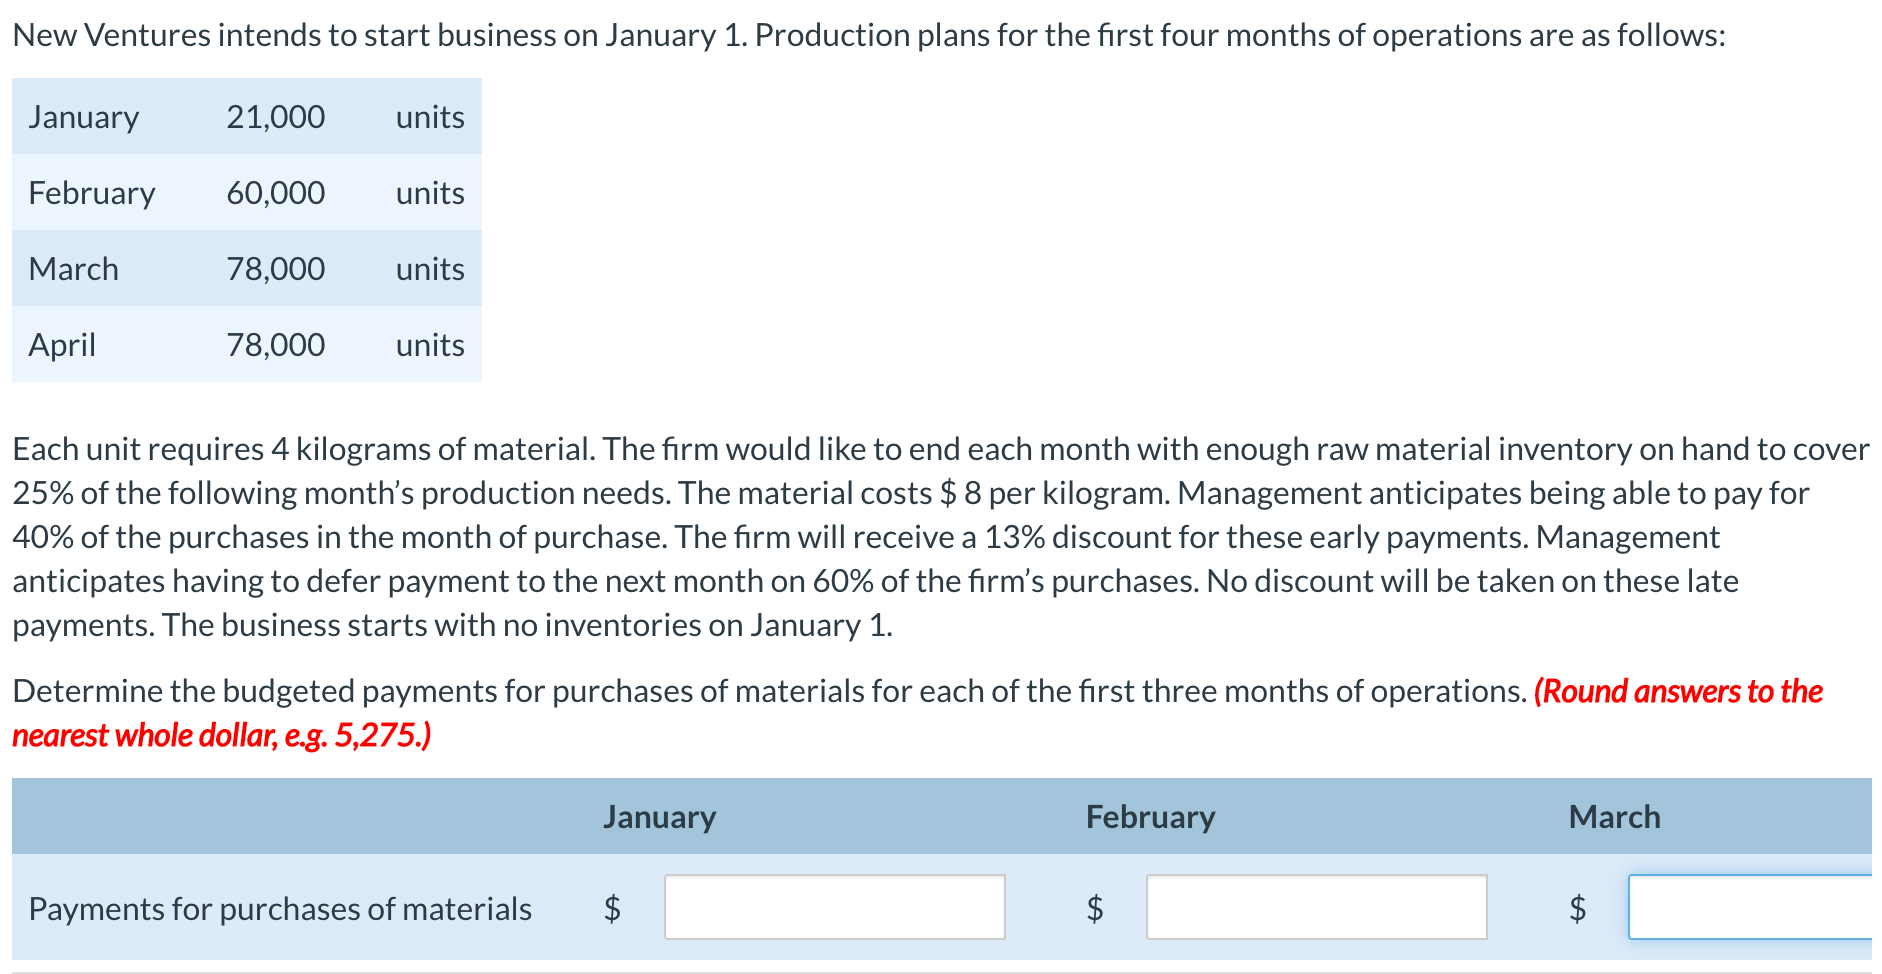Click the 60,000 production value for February
Viewport: 1882px width, 974px height.
[x=275, y=193]
